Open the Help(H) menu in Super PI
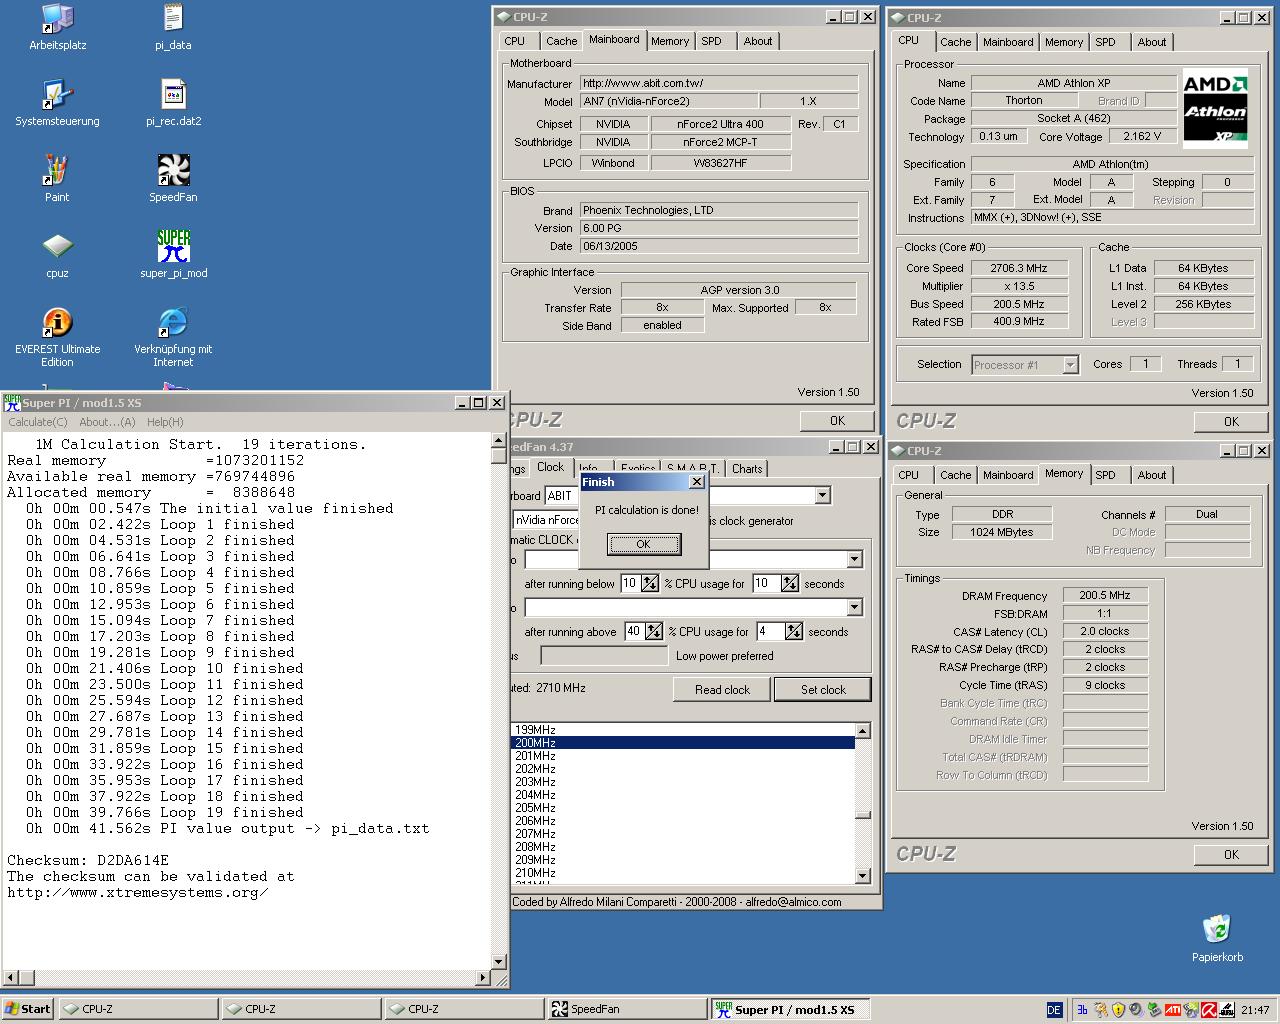The width and height of the screenshot is (1280, 1024). coord(165,422)
